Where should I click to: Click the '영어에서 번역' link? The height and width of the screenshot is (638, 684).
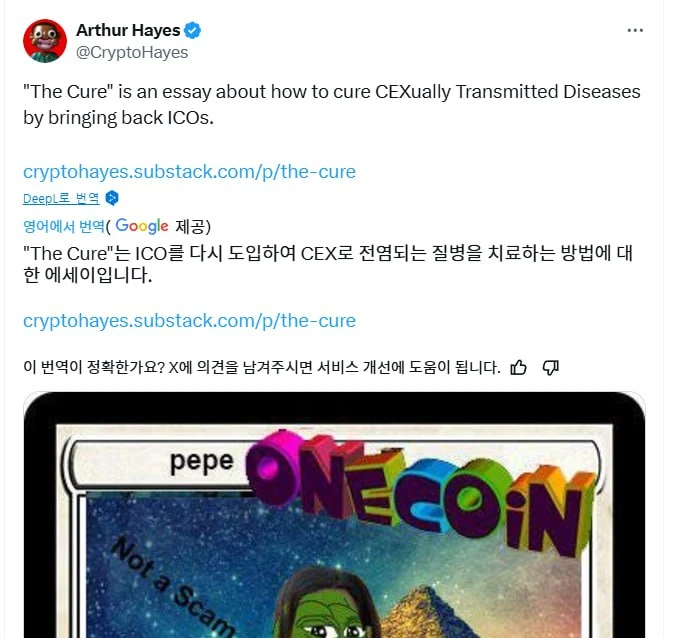[x=64, y=226]
